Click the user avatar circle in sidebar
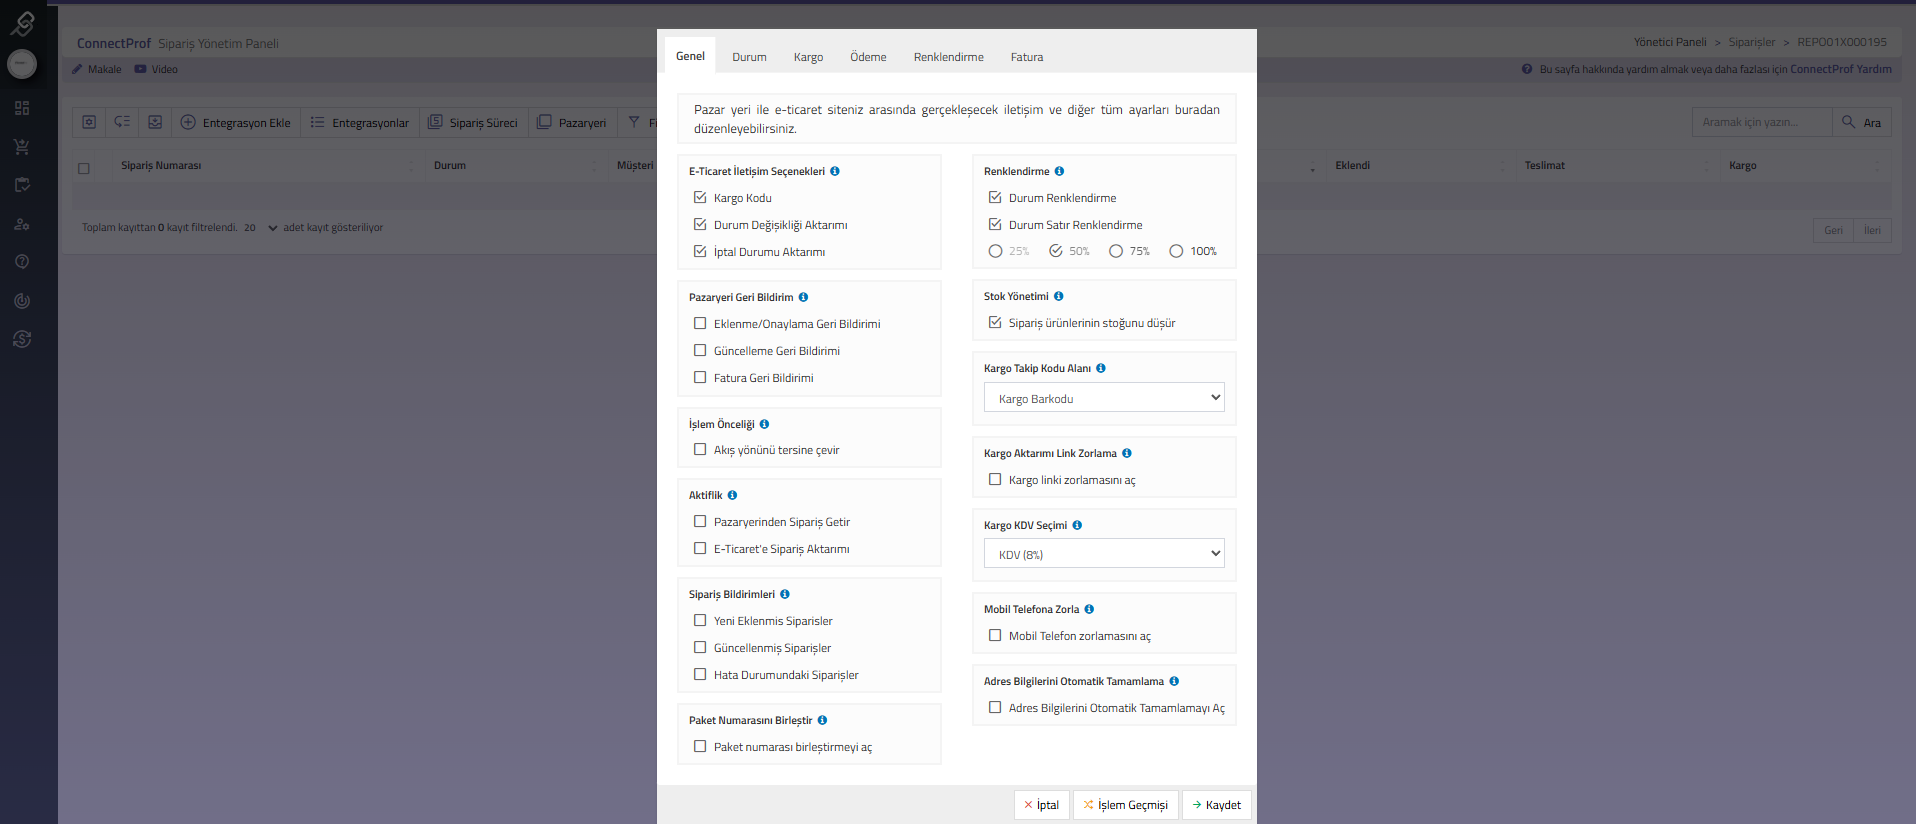1916x824 pixels. click(22, 64)
